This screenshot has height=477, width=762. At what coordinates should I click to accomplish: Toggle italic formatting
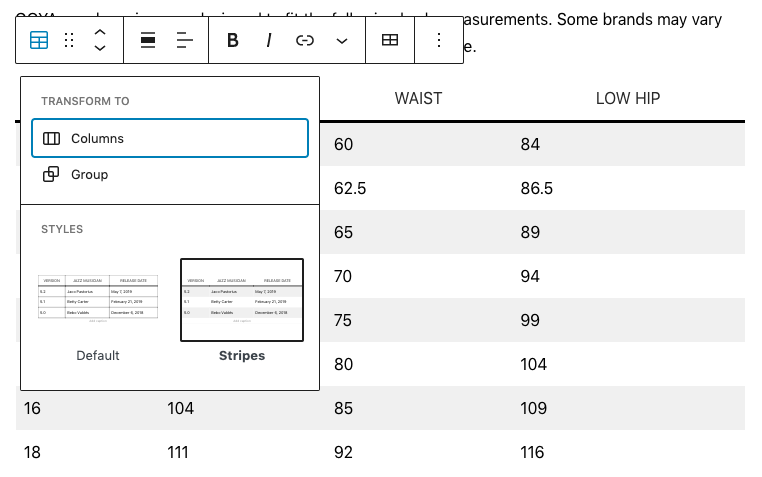[269, 40]
